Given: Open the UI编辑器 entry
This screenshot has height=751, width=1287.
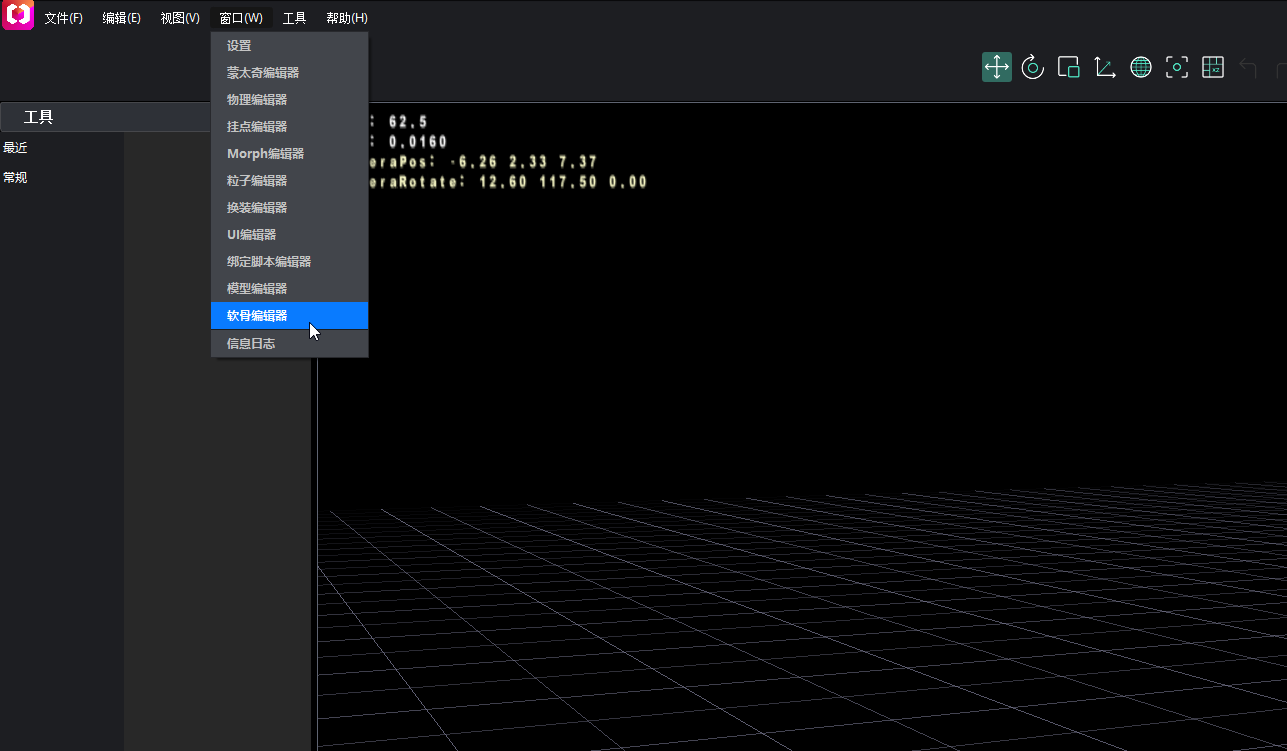Looking at the screenshot, I should click(x=290, y=235).
